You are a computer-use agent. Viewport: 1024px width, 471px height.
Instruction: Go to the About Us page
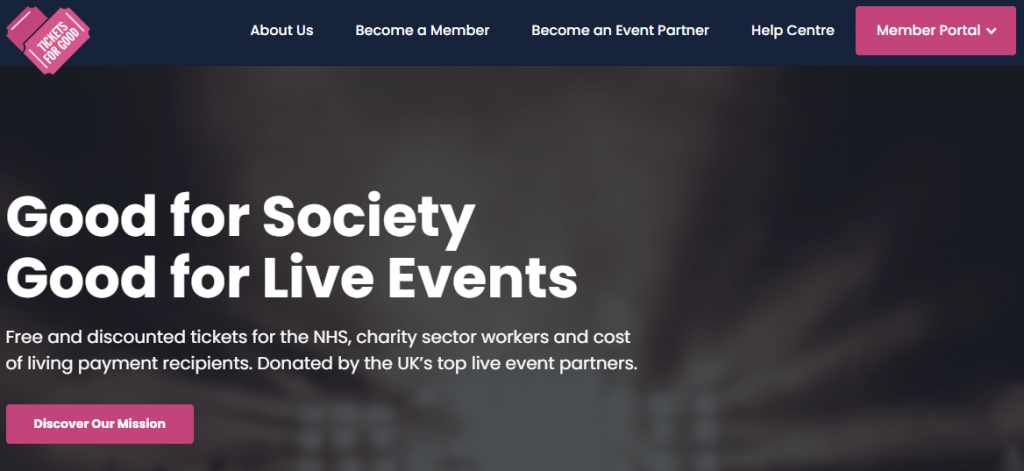tap(281, 30)
